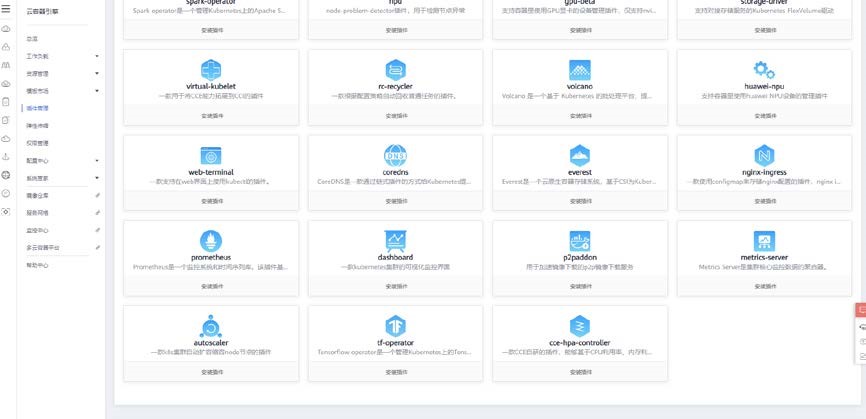Expand the 工作负载 menu arrow
This screenshot has height=419, width=866.
pos(97,56)
